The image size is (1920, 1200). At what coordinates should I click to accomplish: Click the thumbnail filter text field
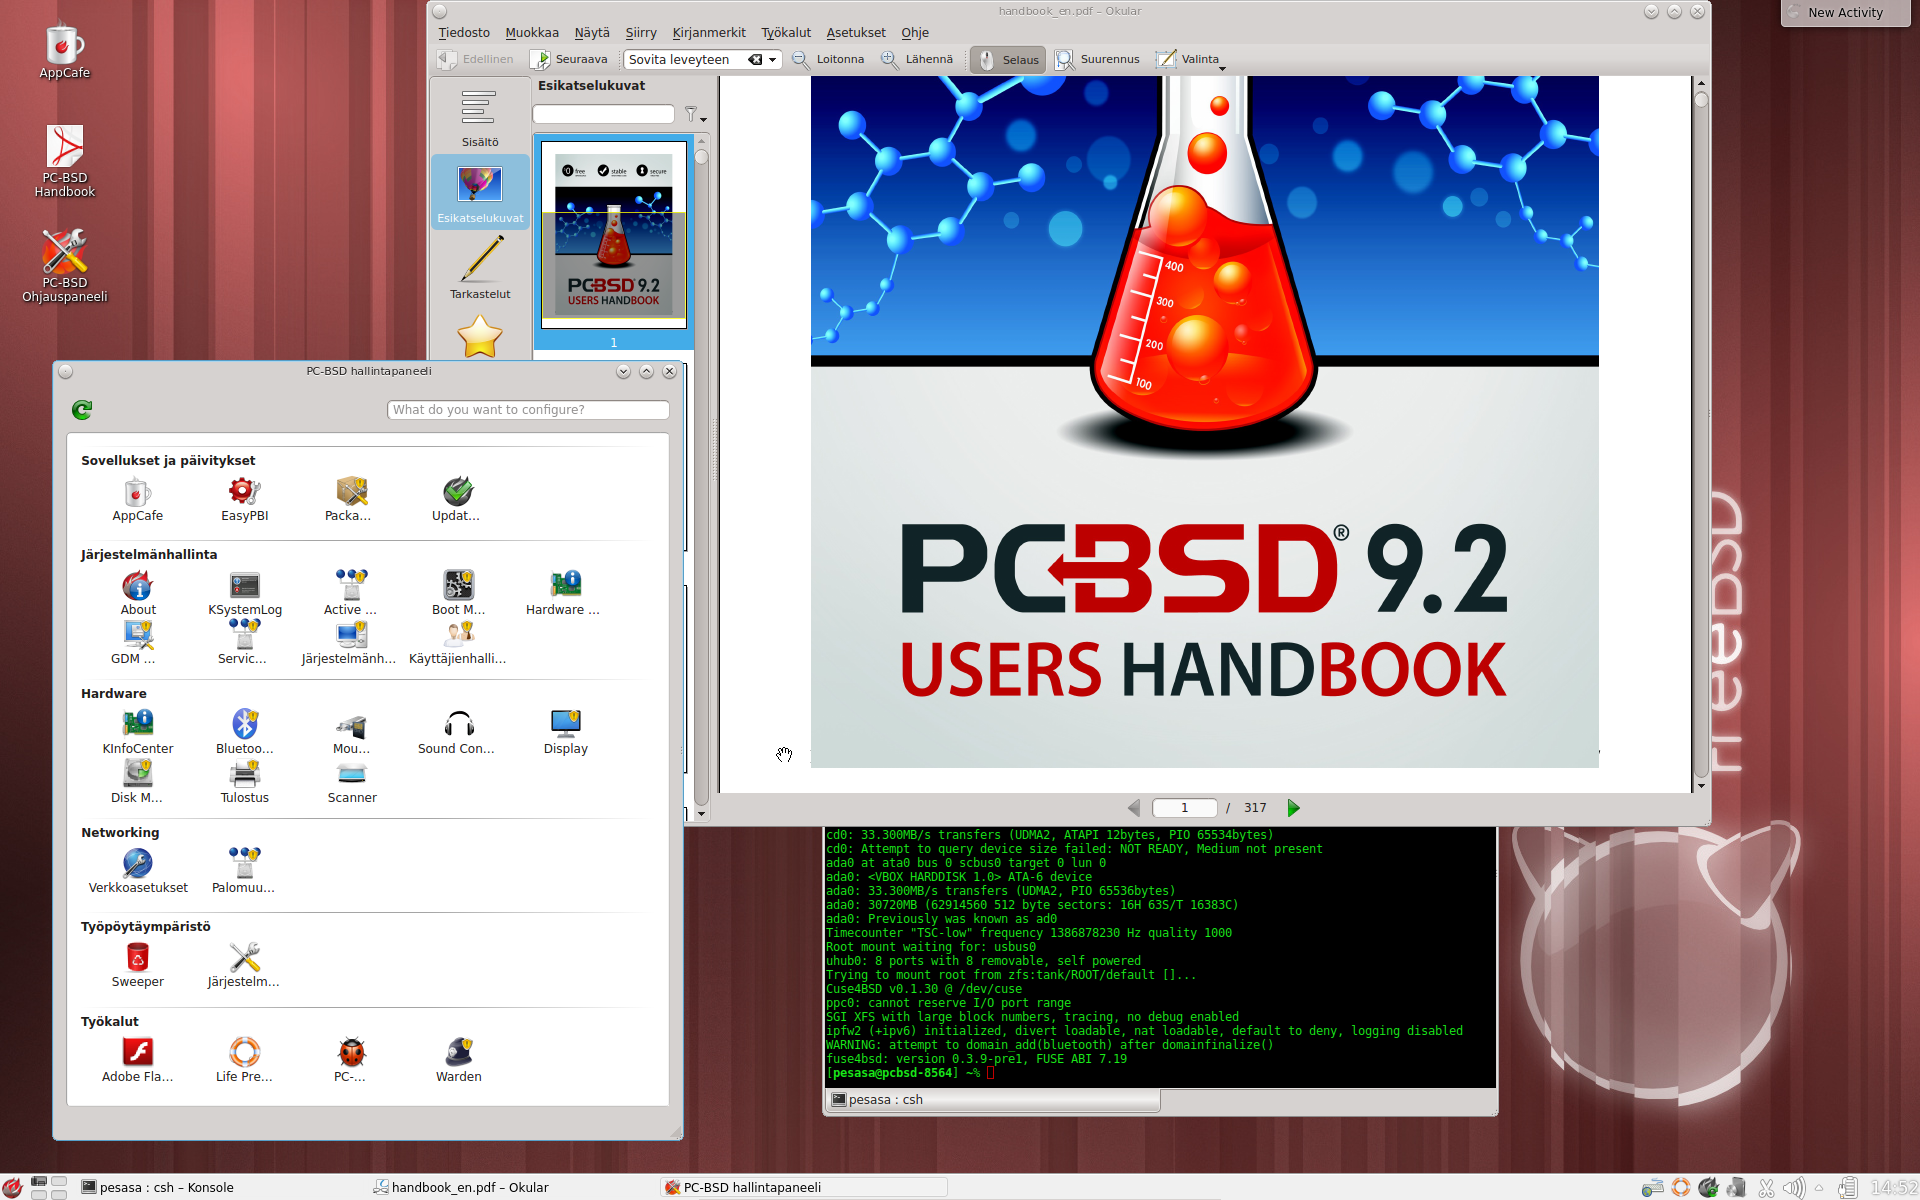tap(603, 115)
